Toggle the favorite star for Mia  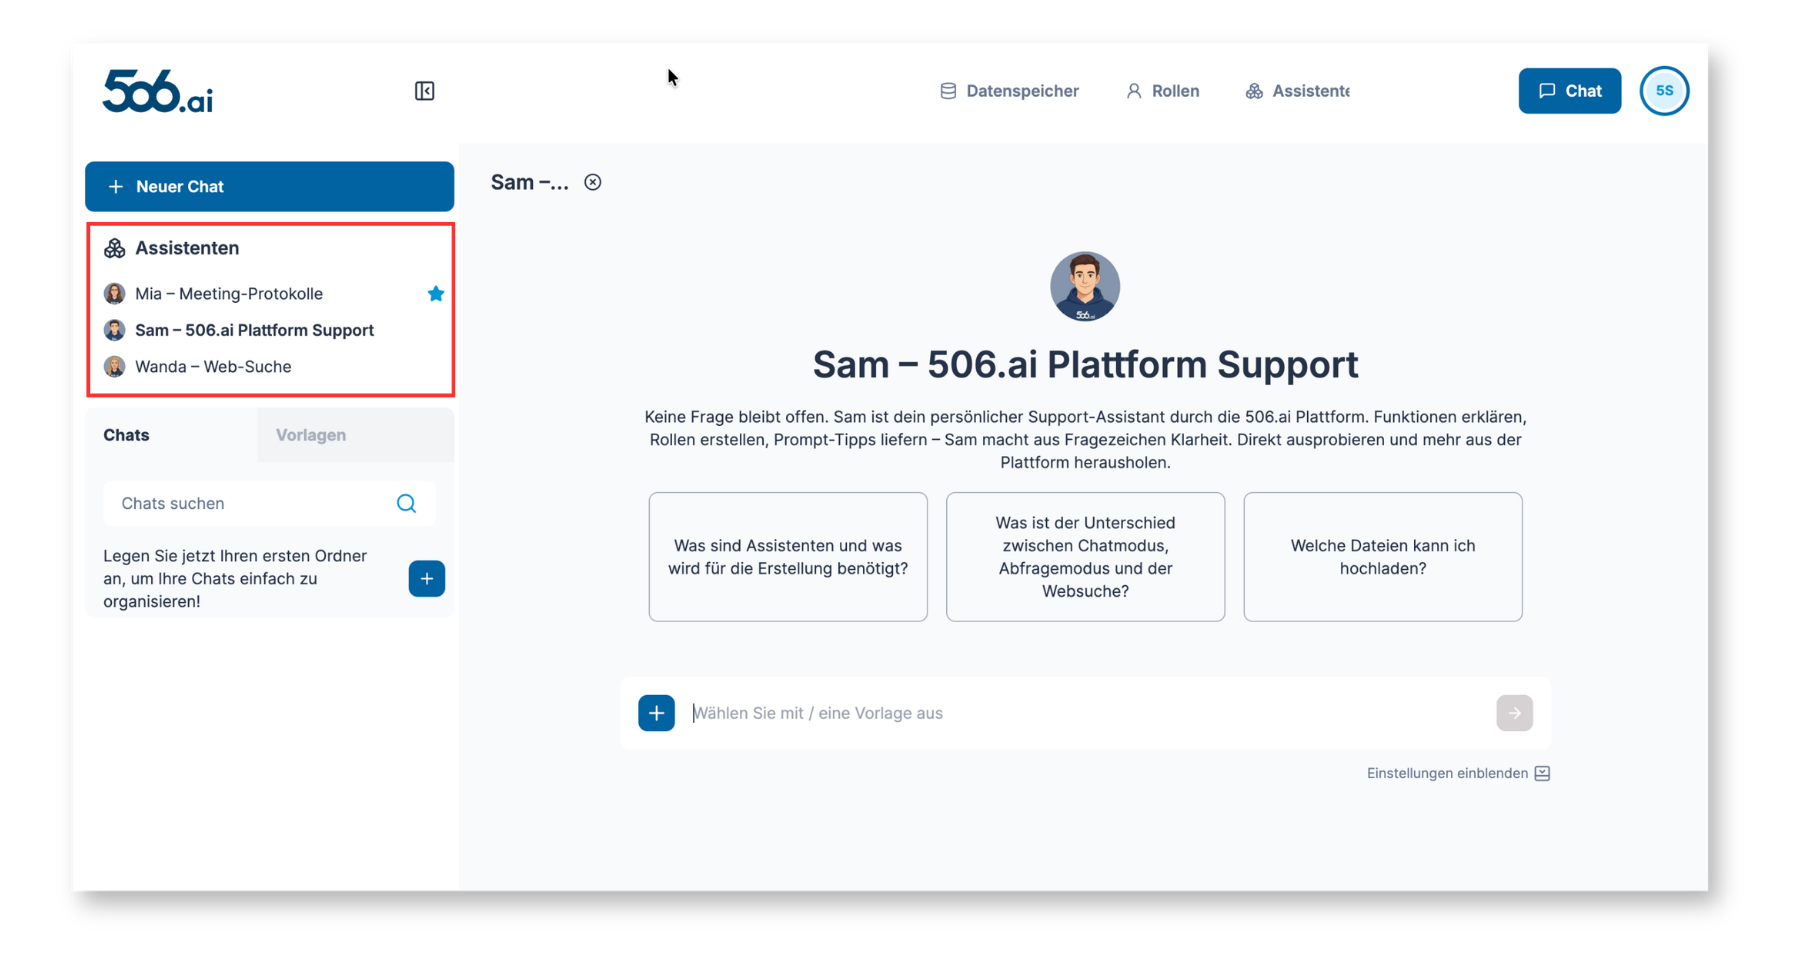tap(436, 294)
